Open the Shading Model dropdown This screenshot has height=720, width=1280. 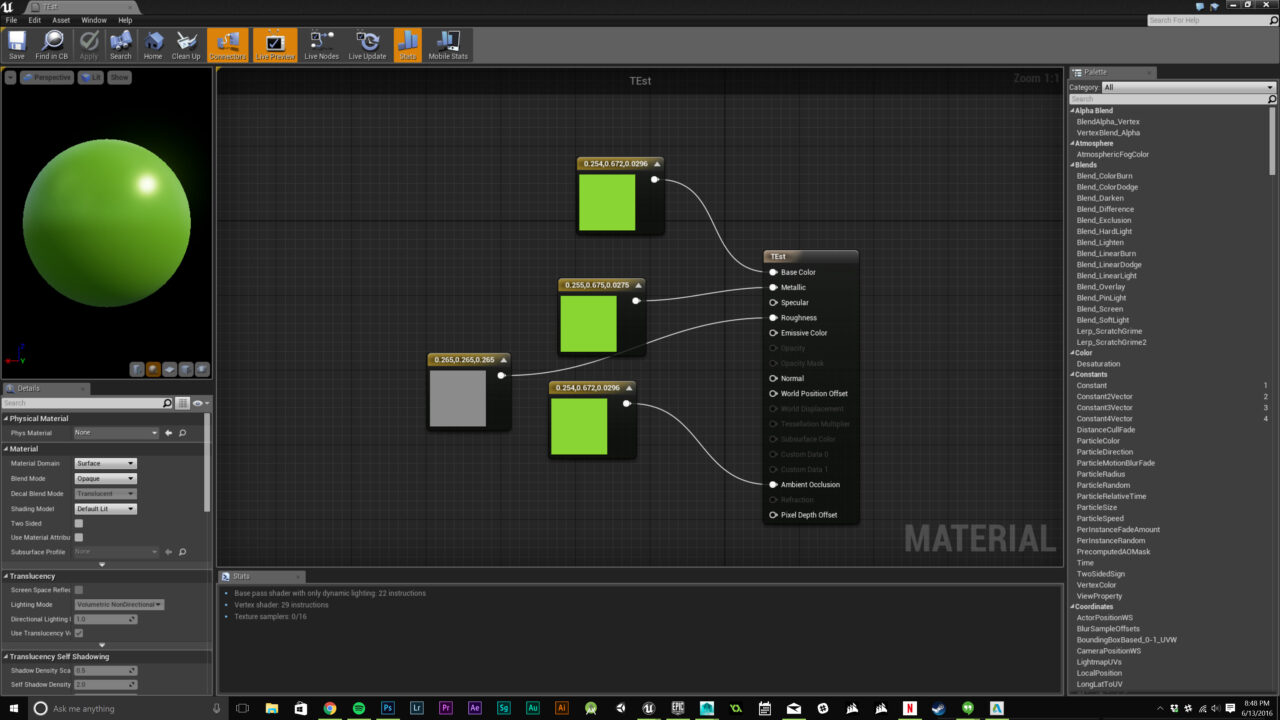(x=104, y=508)
